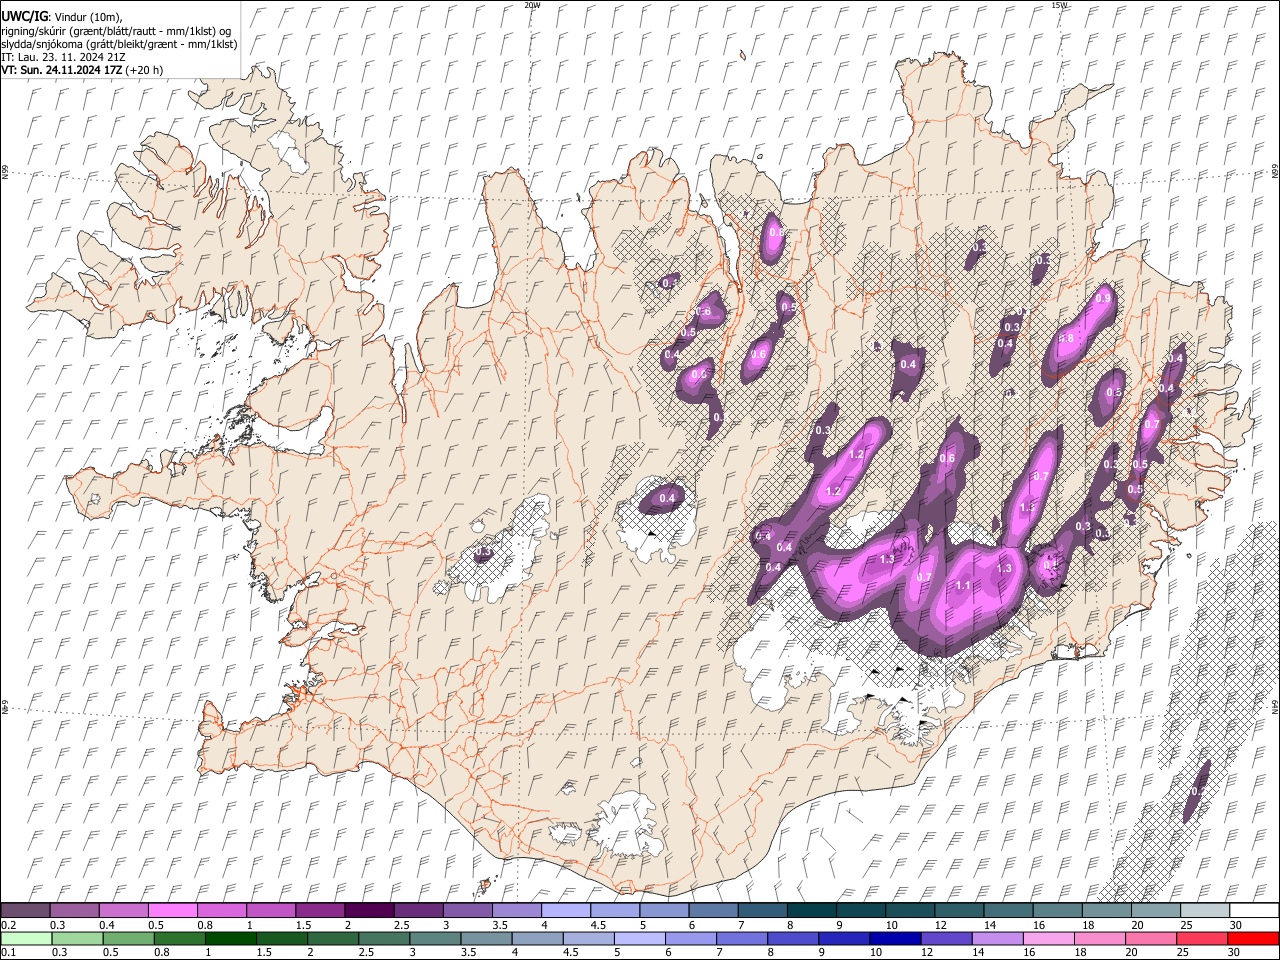Click the pale green swatch labeled 0.1 in the bottom row
The height and width of the screenshot is (960, 1280).
point(25,938)
